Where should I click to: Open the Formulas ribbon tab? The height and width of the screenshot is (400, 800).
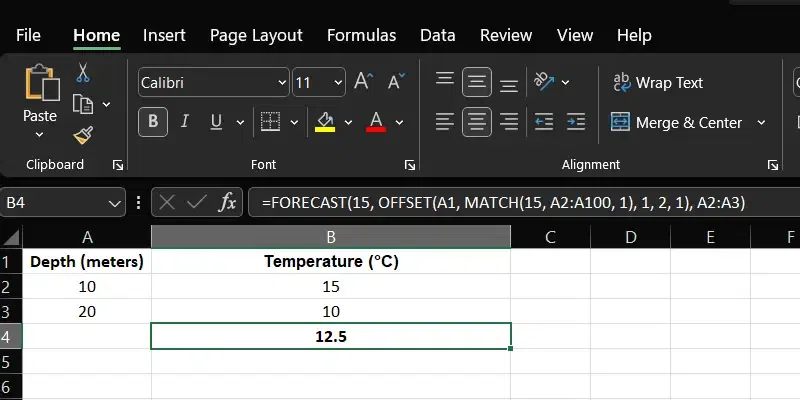pyautogui.click(x=360, y=35)
